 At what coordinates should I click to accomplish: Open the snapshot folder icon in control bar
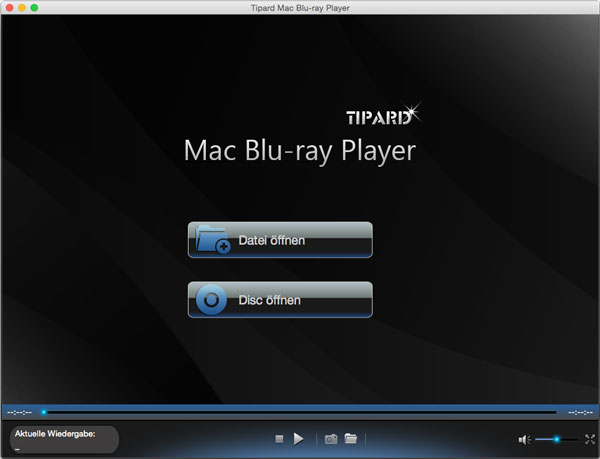(351, 438)
